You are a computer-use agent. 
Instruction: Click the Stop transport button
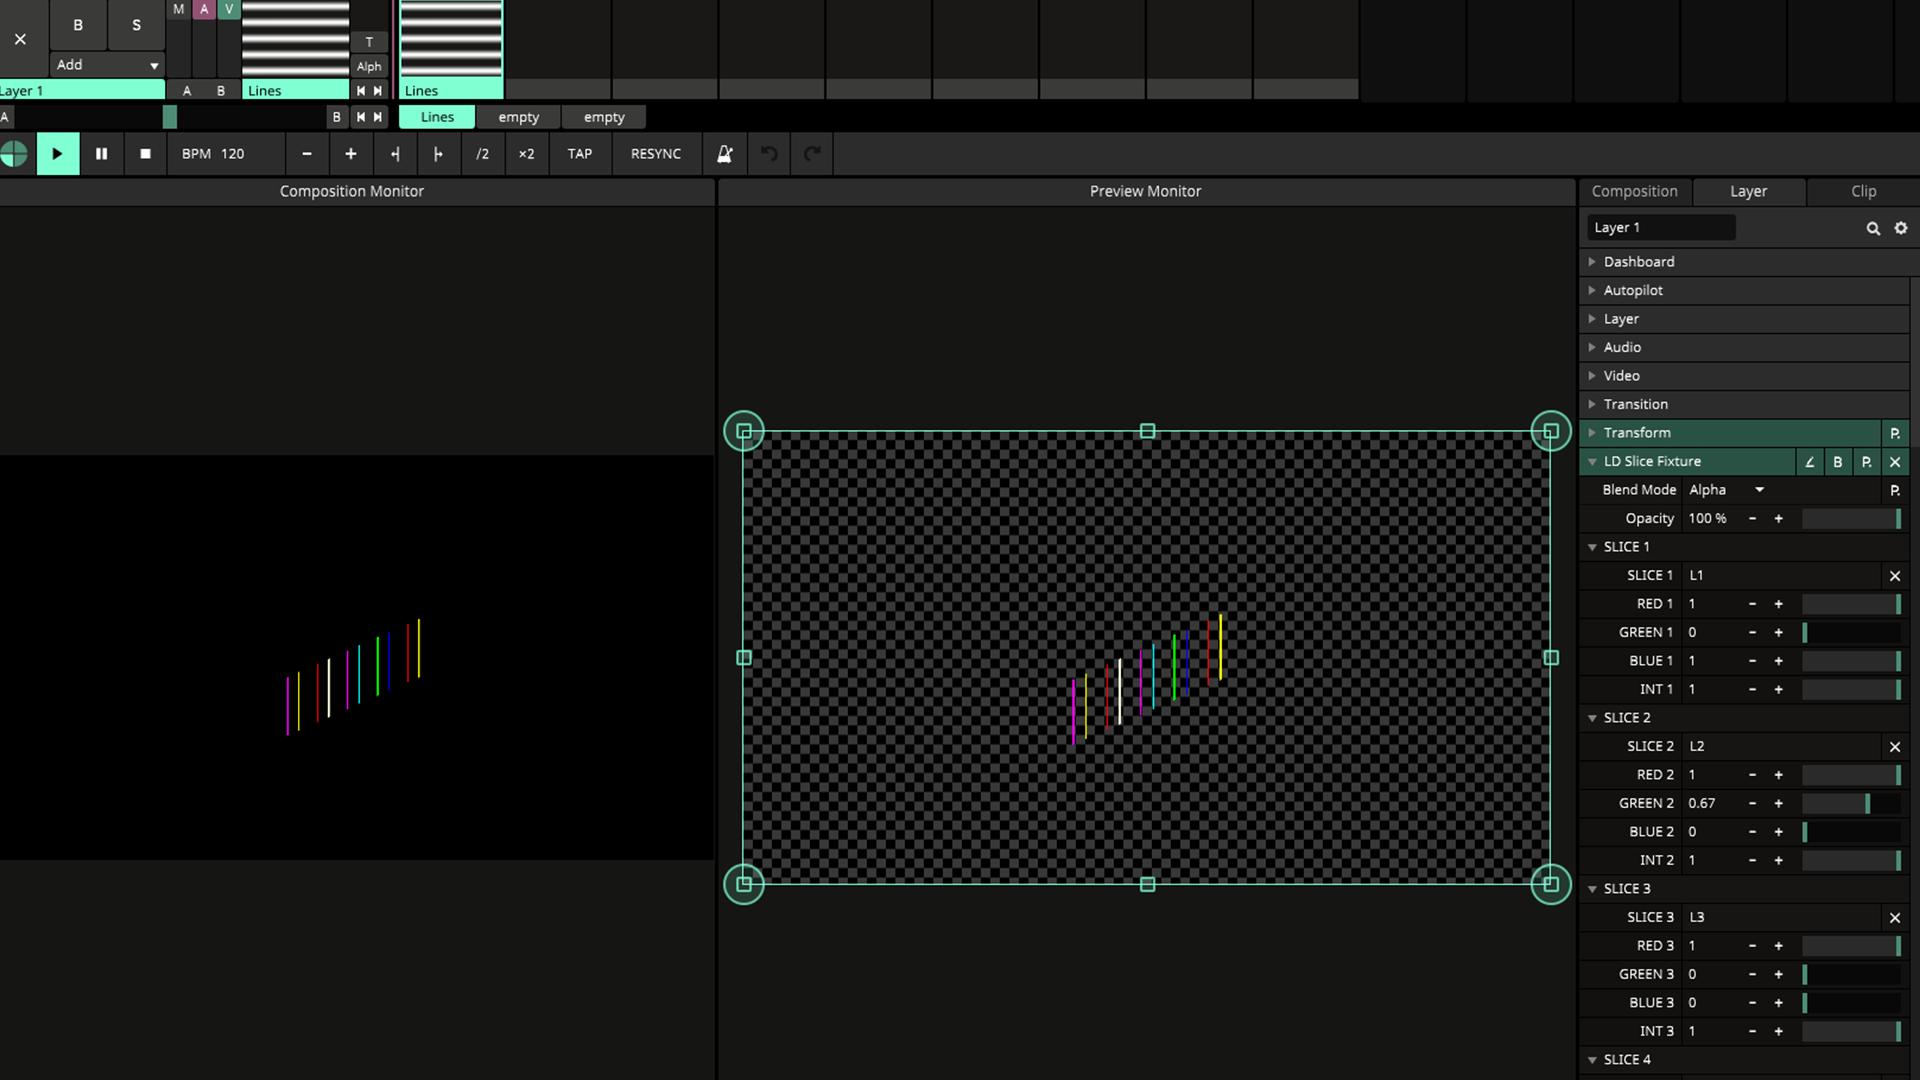click(x=145, y=154)
